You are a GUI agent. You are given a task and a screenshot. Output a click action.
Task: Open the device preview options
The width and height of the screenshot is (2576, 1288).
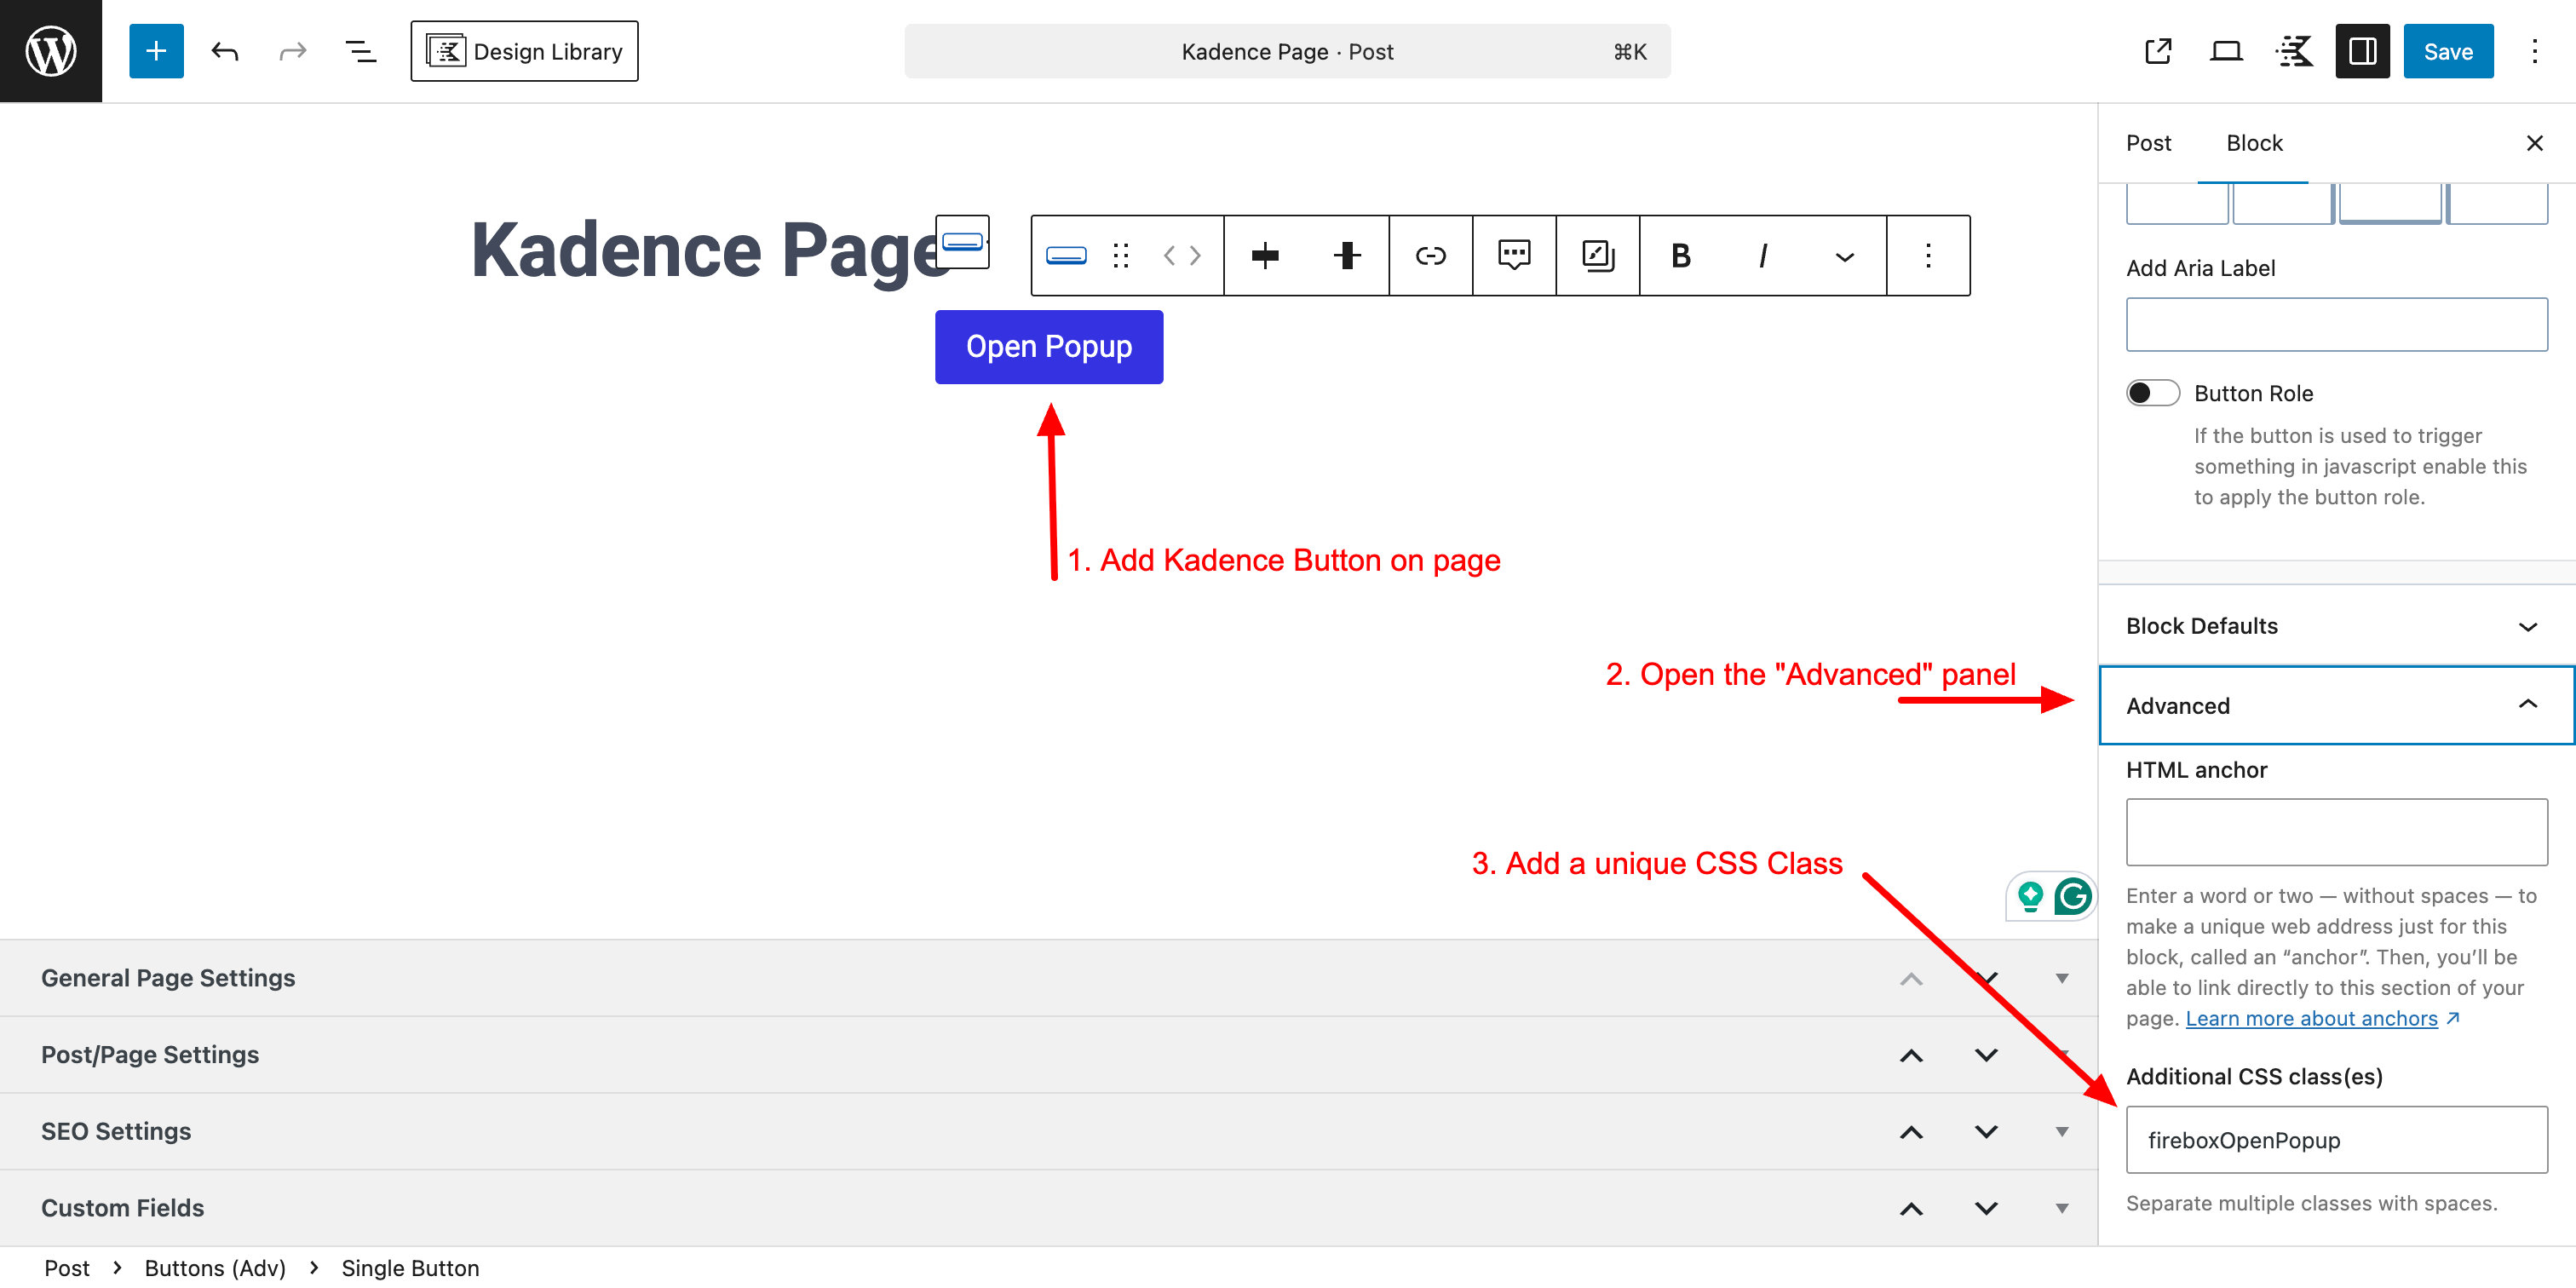click(2226, 51)
